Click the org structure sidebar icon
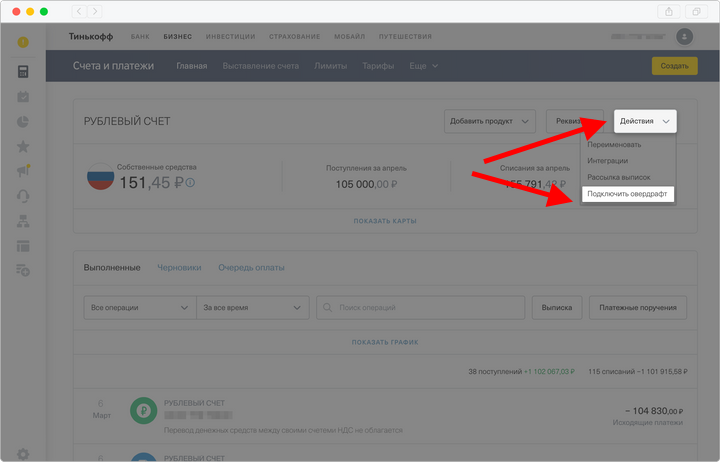 (23, 221)
